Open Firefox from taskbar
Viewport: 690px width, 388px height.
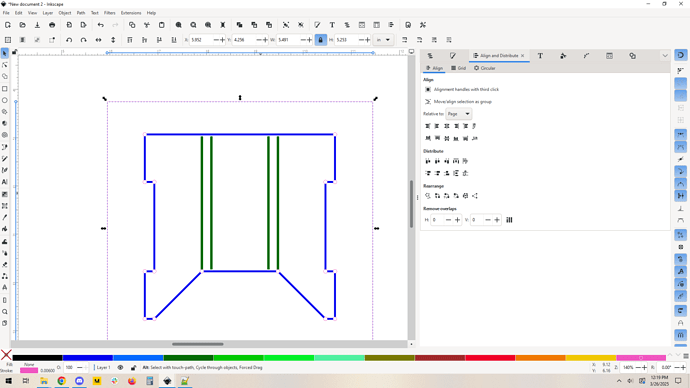click(x=132, y=381)
